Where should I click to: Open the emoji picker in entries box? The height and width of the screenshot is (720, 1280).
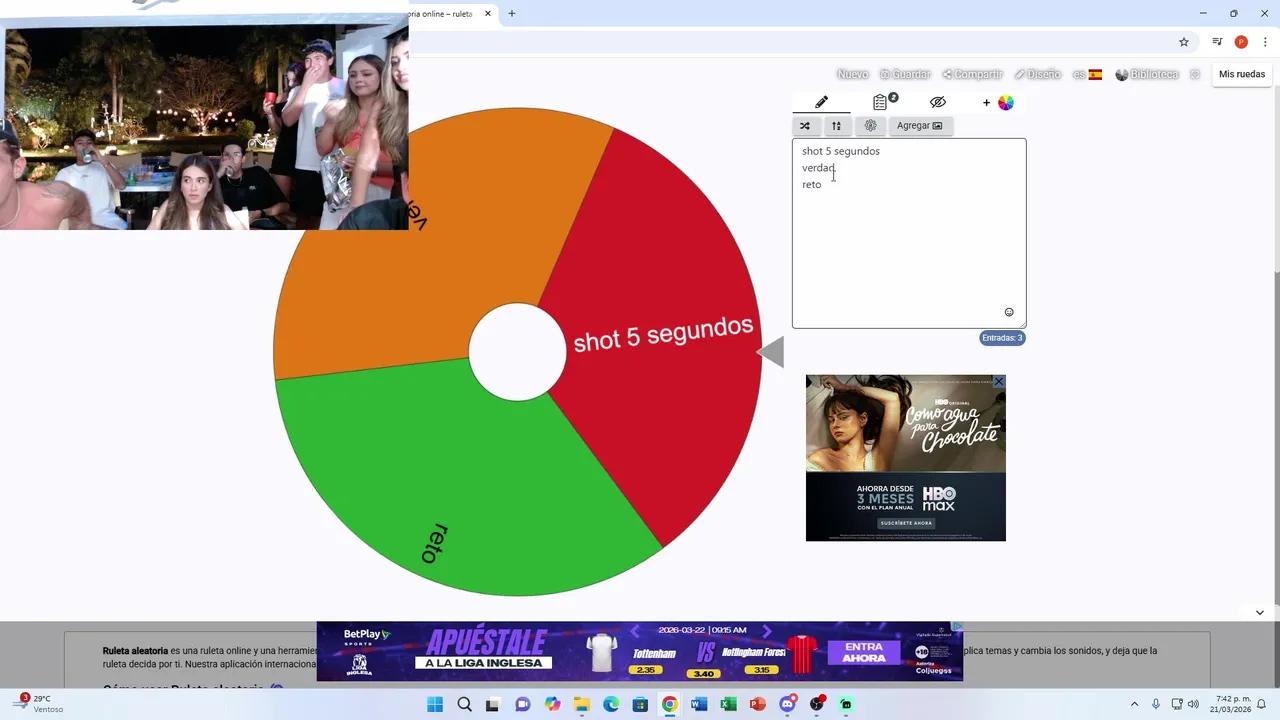[1009, 312]
